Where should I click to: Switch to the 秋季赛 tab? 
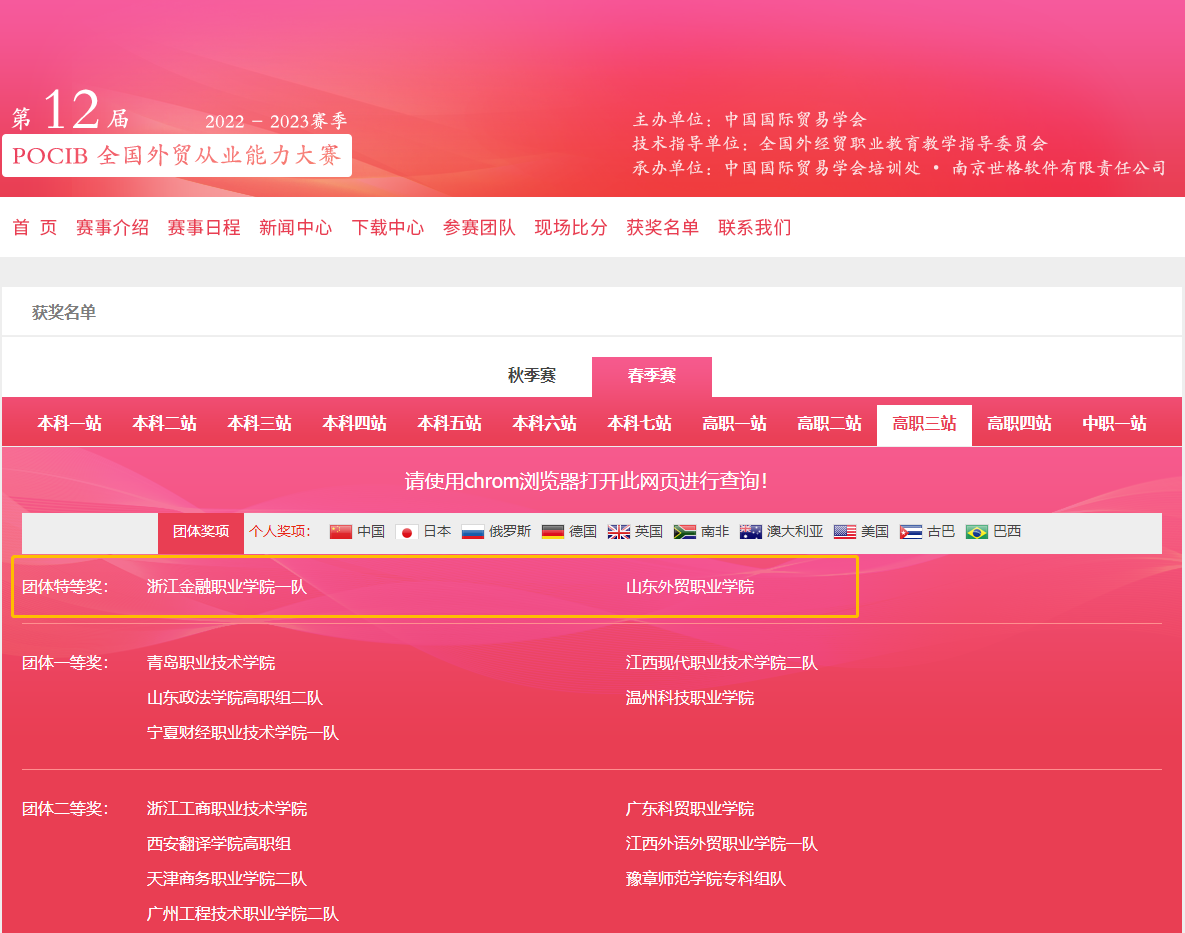(x=532, y=376)
